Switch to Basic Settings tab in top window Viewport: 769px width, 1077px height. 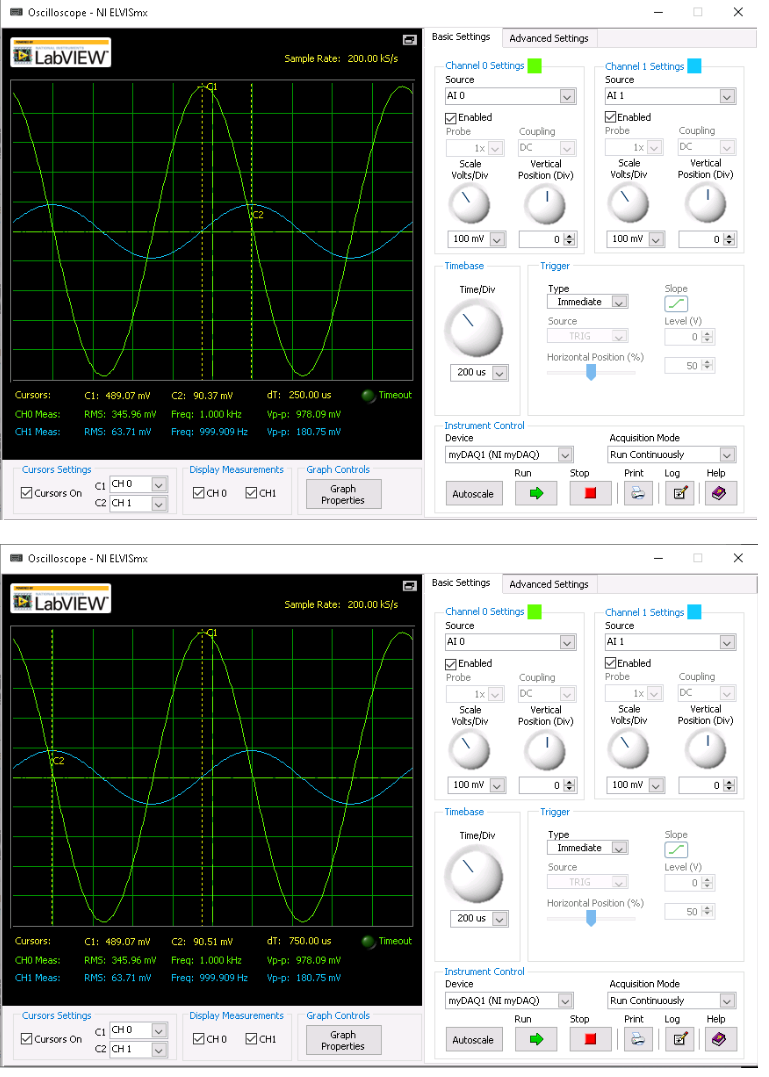pyautogui.click(x=461, y=37)
